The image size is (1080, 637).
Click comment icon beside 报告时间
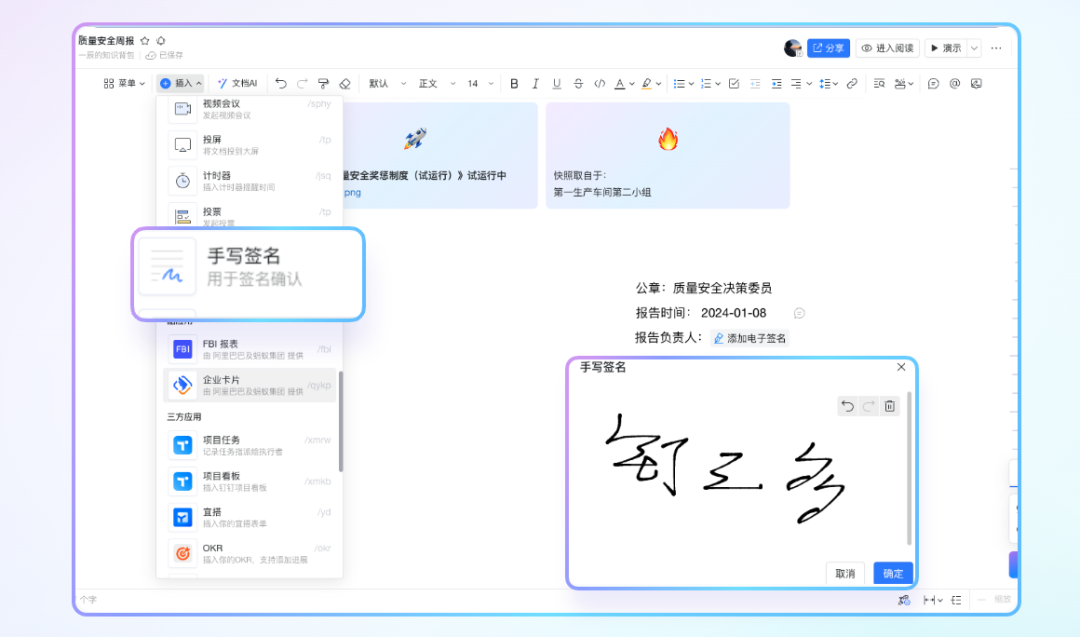click(799, 313)
